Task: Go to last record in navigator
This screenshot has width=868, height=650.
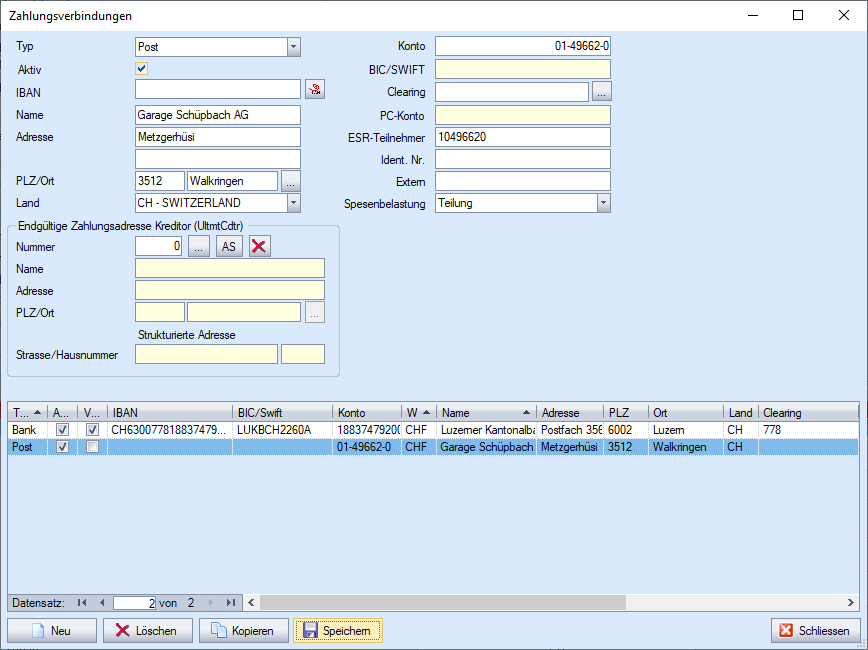Action: pos(230,602)
